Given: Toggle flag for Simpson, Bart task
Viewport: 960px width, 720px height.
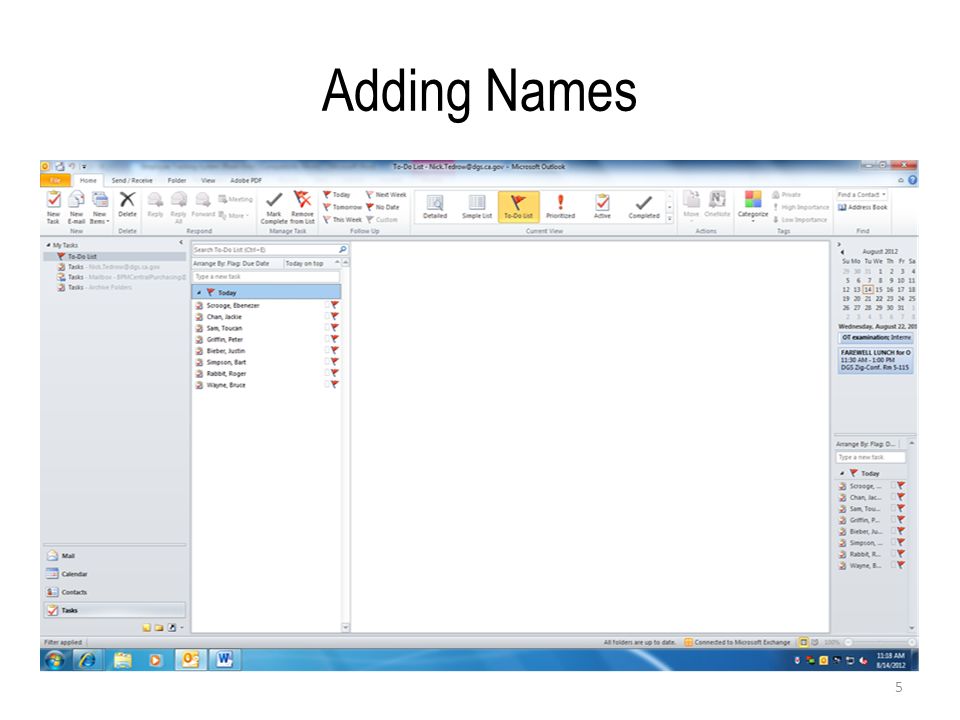Looking at the screenshot, I should click(x=334, y=362).
